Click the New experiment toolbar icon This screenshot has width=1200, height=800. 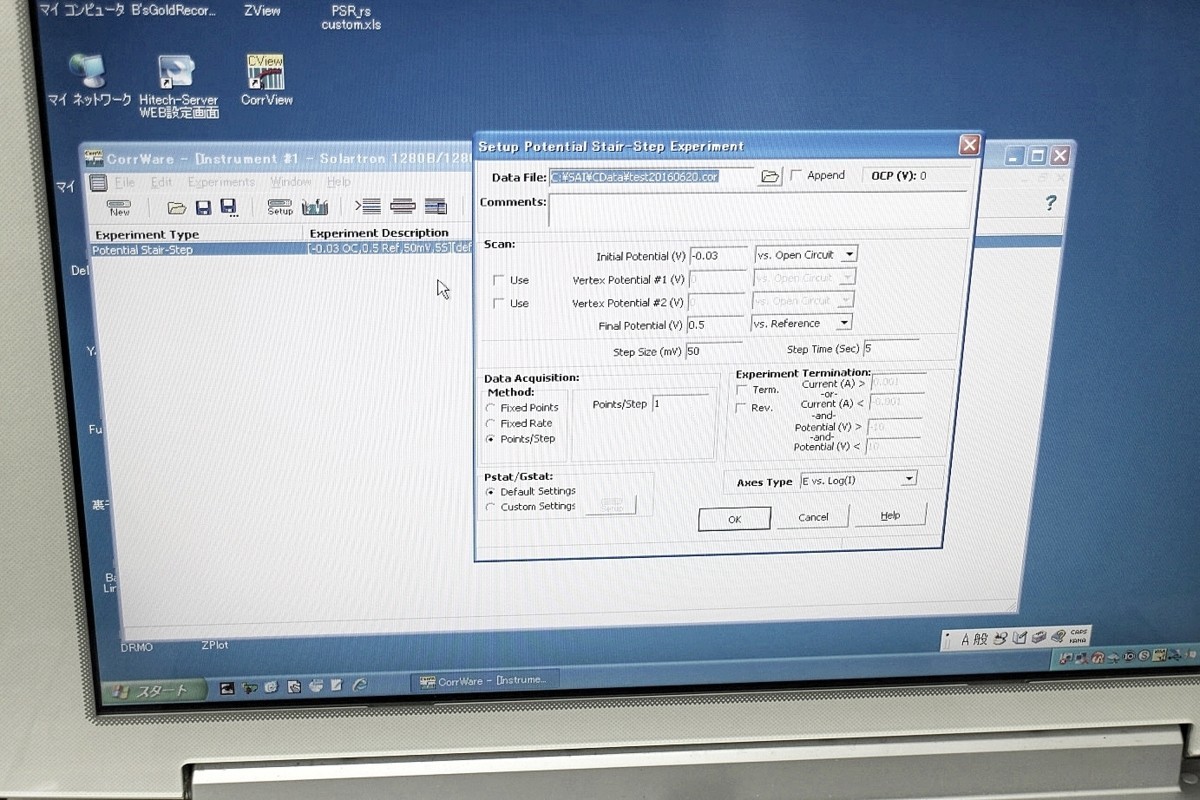(119, 207)
